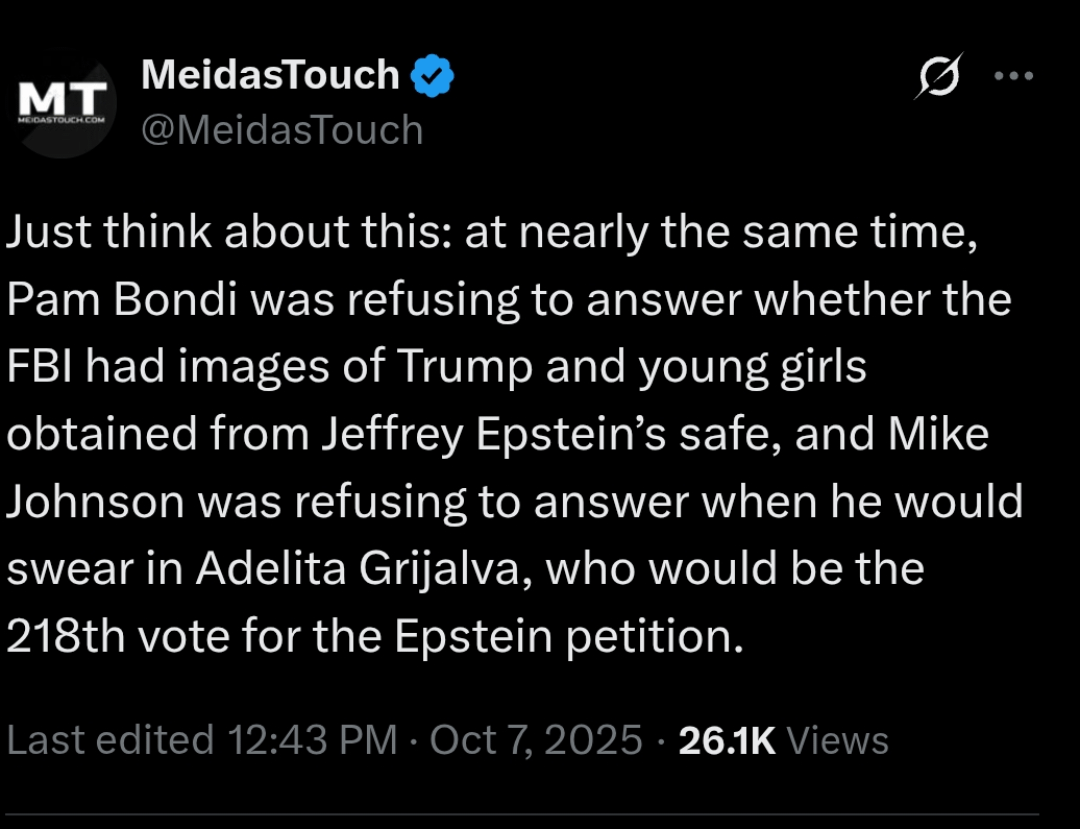This screenshot has height=829, width=1080.
Task: Open the MeidasTouch MT profile avatar
Action: (66, 104)
